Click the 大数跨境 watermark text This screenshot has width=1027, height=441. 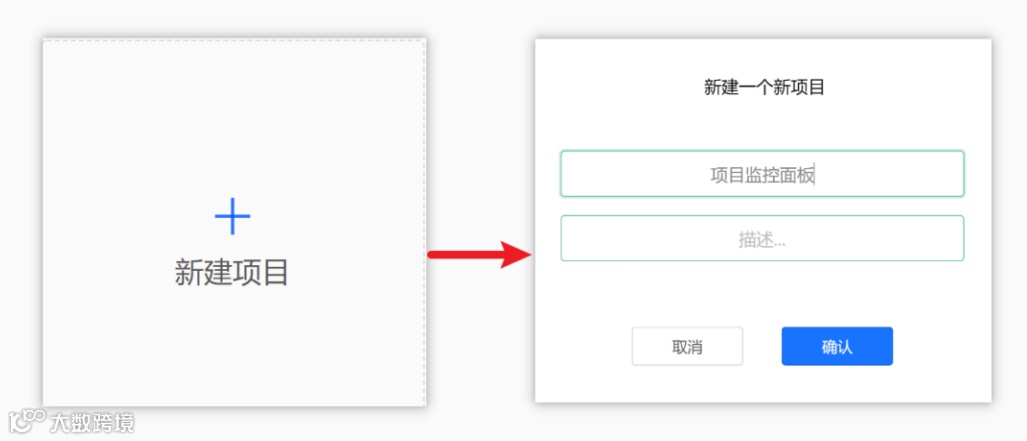[92, 423]
